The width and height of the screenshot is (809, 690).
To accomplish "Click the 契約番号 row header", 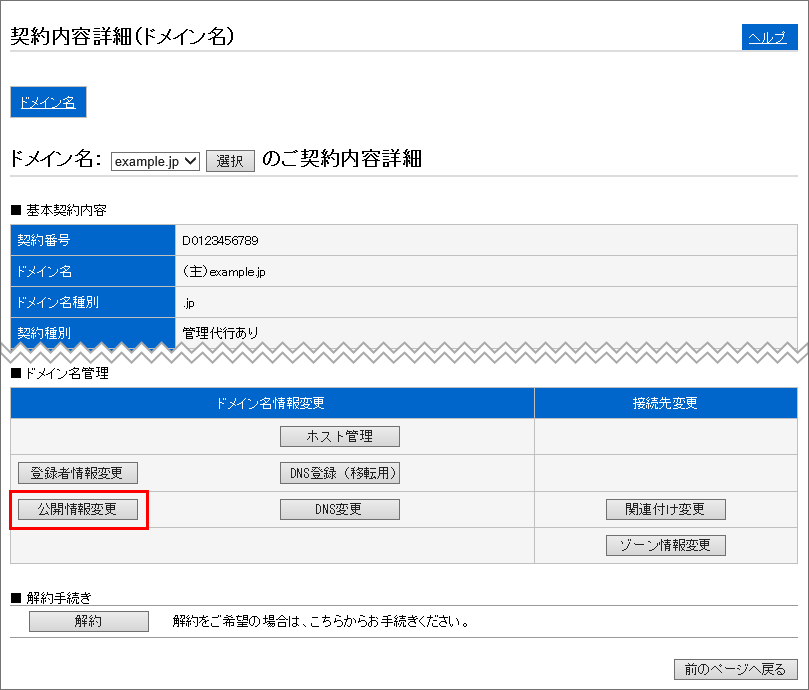I will click(93, 240).
